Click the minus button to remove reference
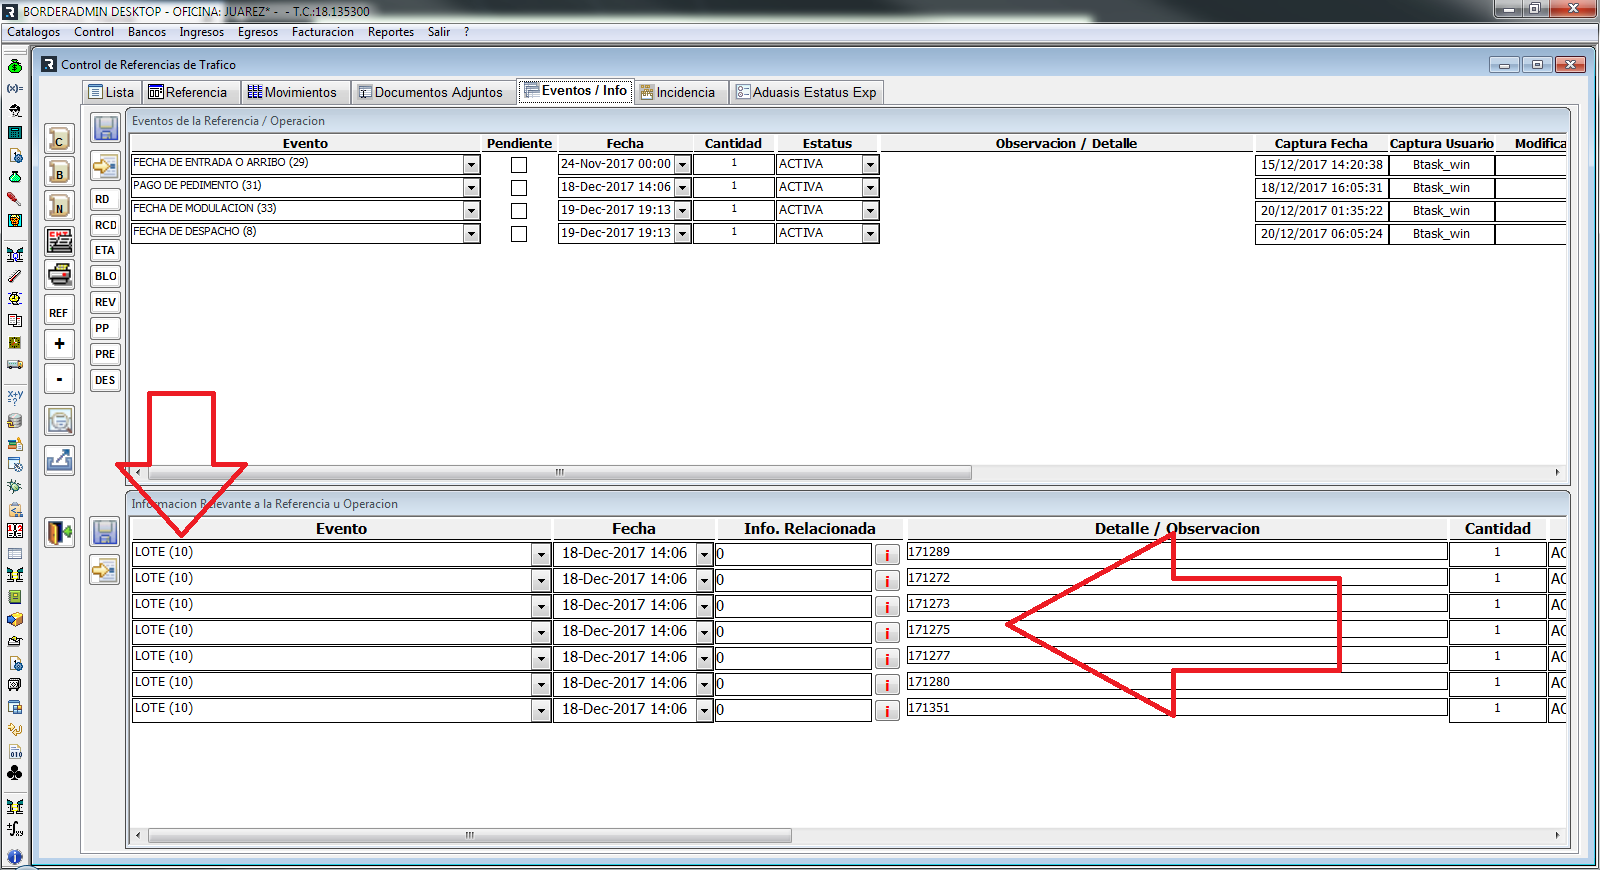 pos(60,379)
